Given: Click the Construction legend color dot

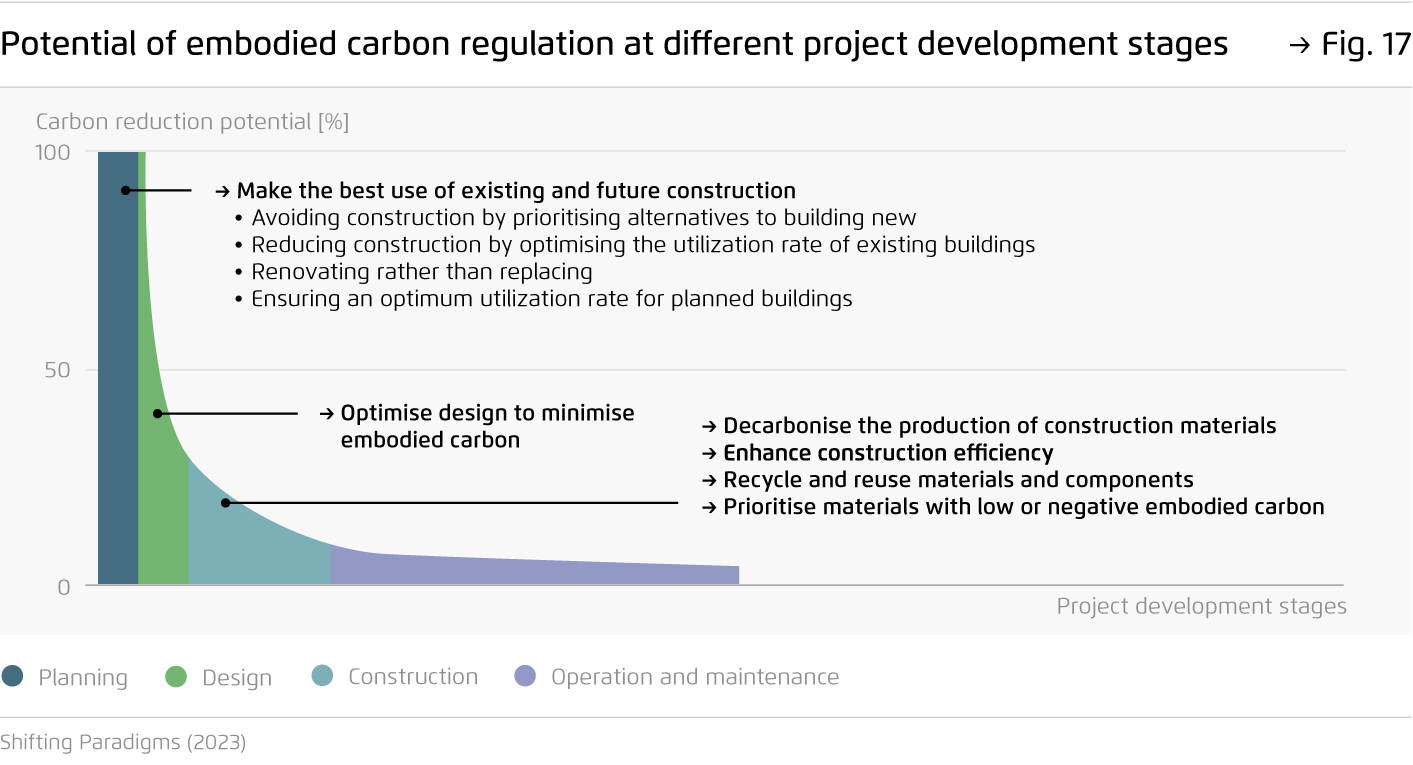Looking at the screenshot, I should point(322,677).
